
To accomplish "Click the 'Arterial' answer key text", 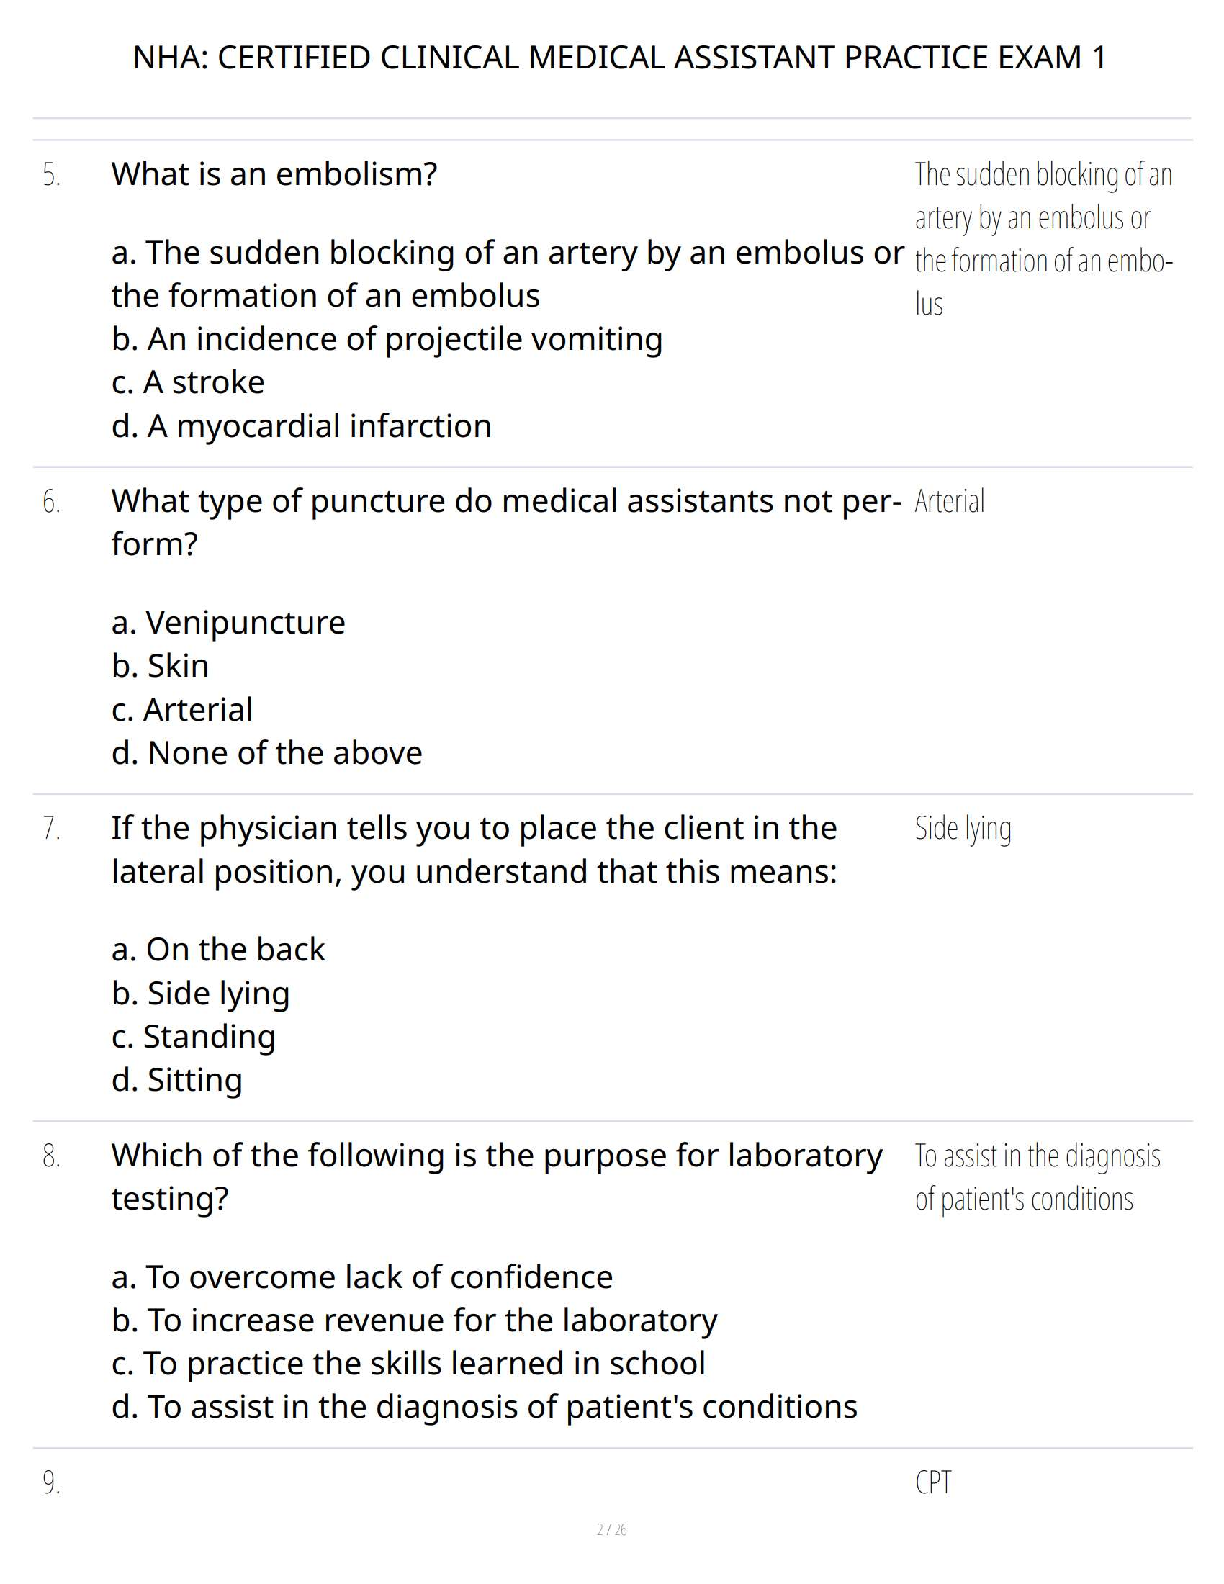I will coord(949,501).
